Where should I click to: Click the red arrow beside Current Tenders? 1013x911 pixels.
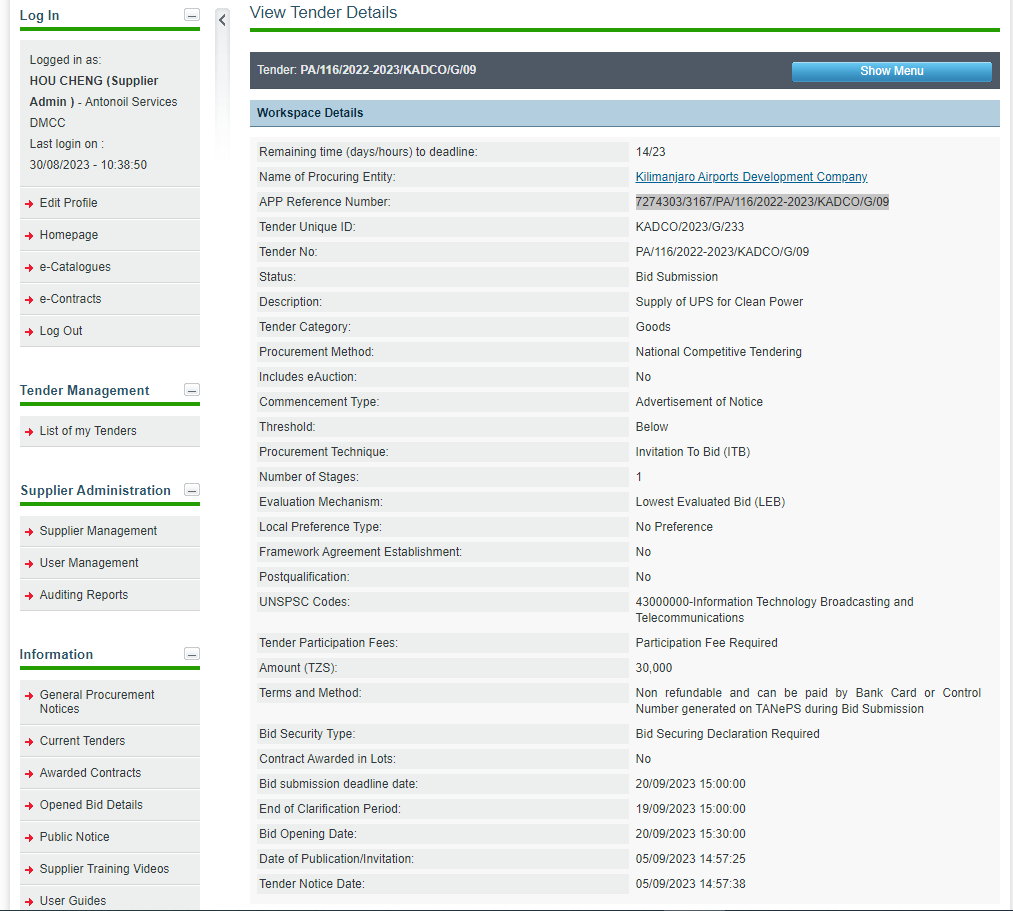29,742
